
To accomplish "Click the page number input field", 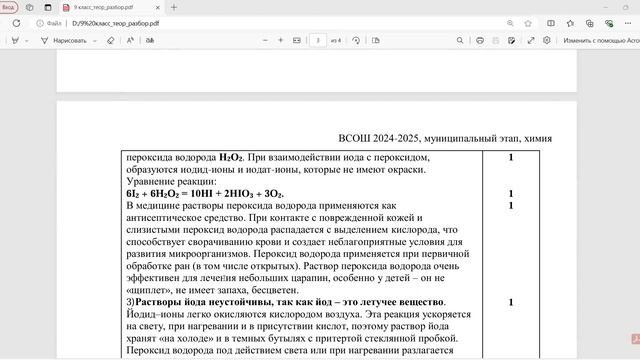I will pyautogui.click(x=318, y=40).
